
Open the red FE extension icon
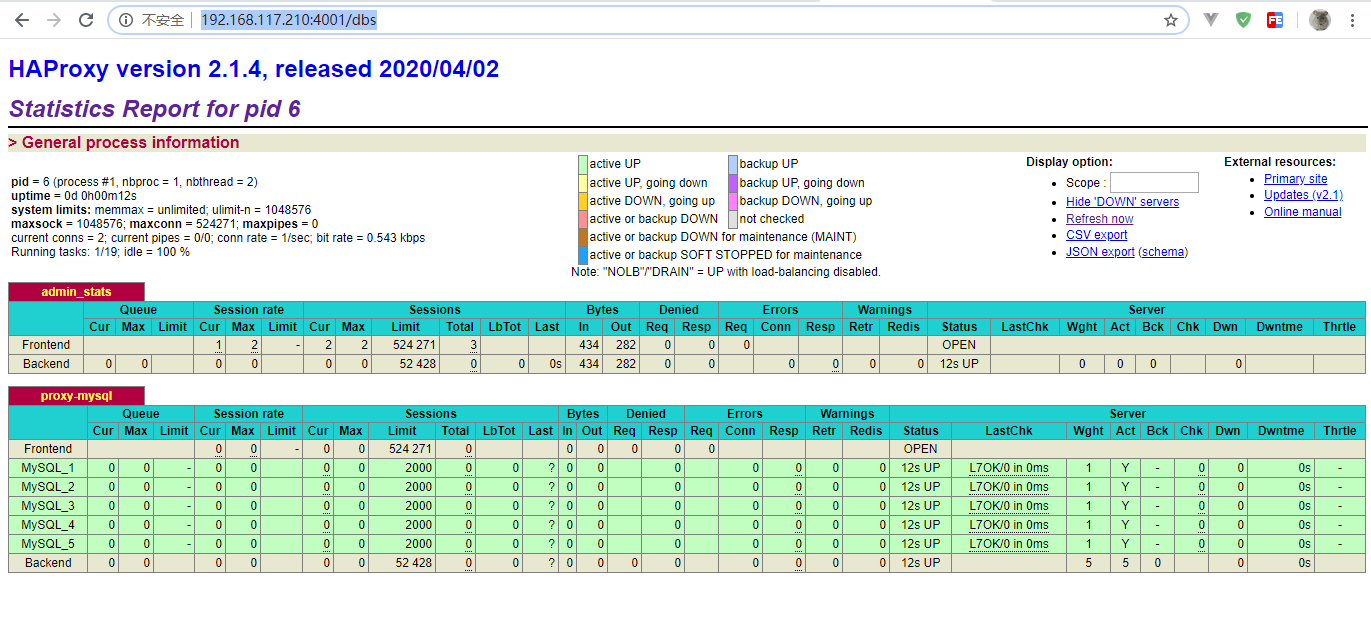(x=1275, y=20)
